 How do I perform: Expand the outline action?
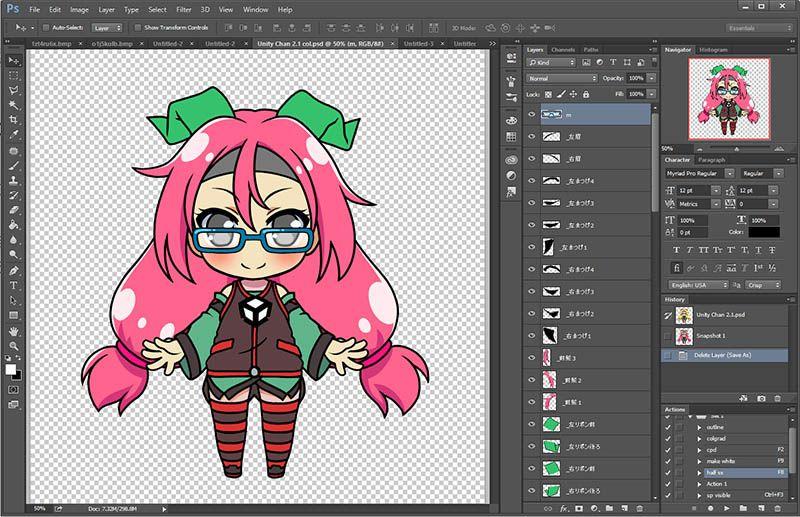click(699, 427)
